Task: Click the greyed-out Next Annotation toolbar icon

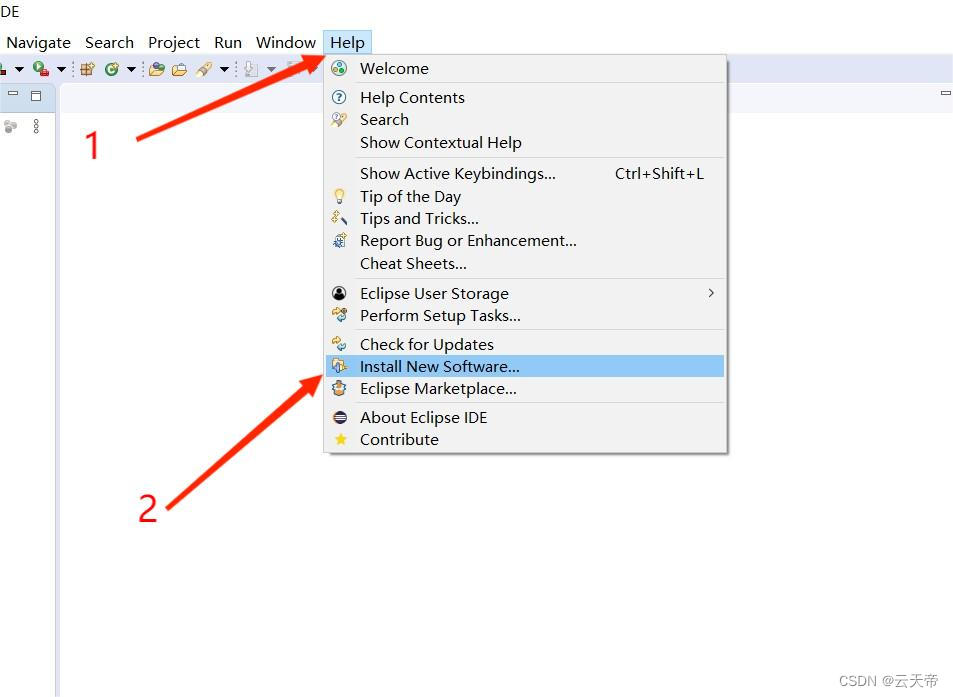Action: 251,69
